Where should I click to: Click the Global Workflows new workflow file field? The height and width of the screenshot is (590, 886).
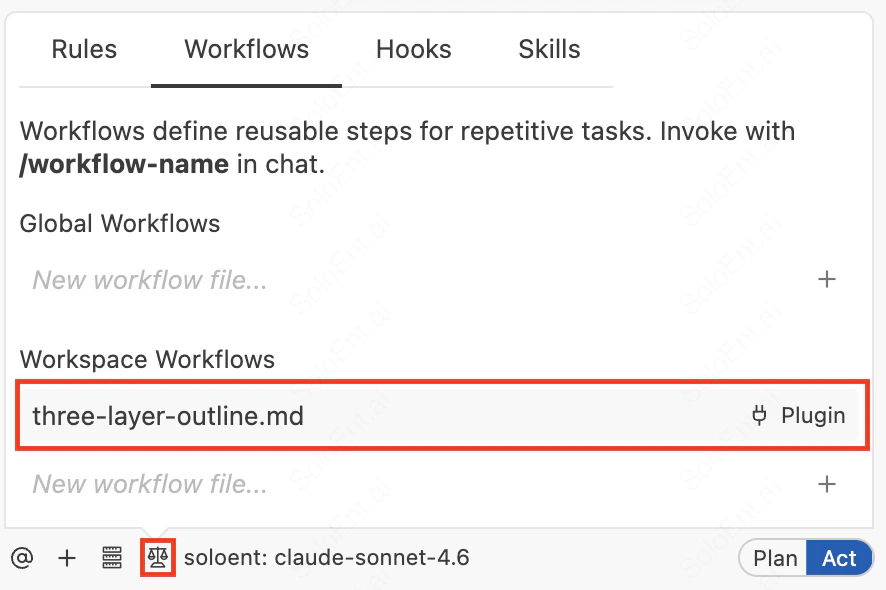(x=149, y=280)
